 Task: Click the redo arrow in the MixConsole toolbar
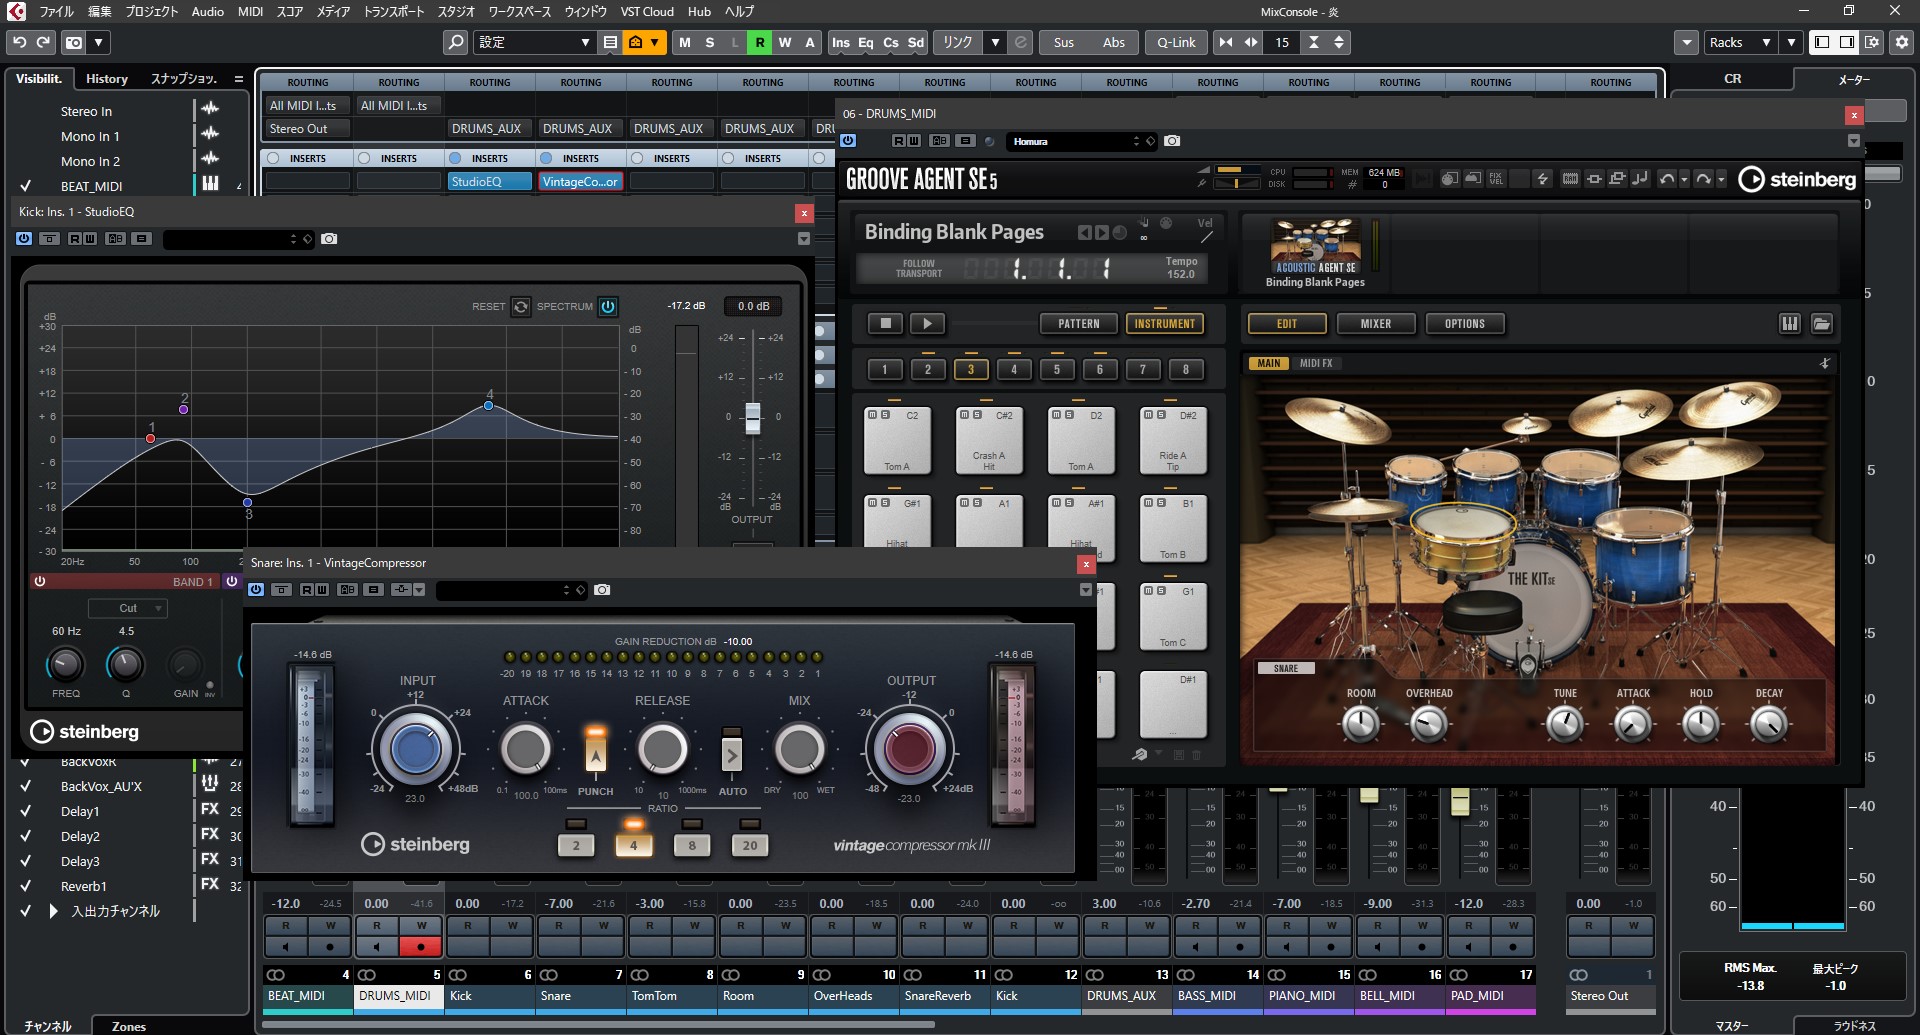(x=43, y=42)
